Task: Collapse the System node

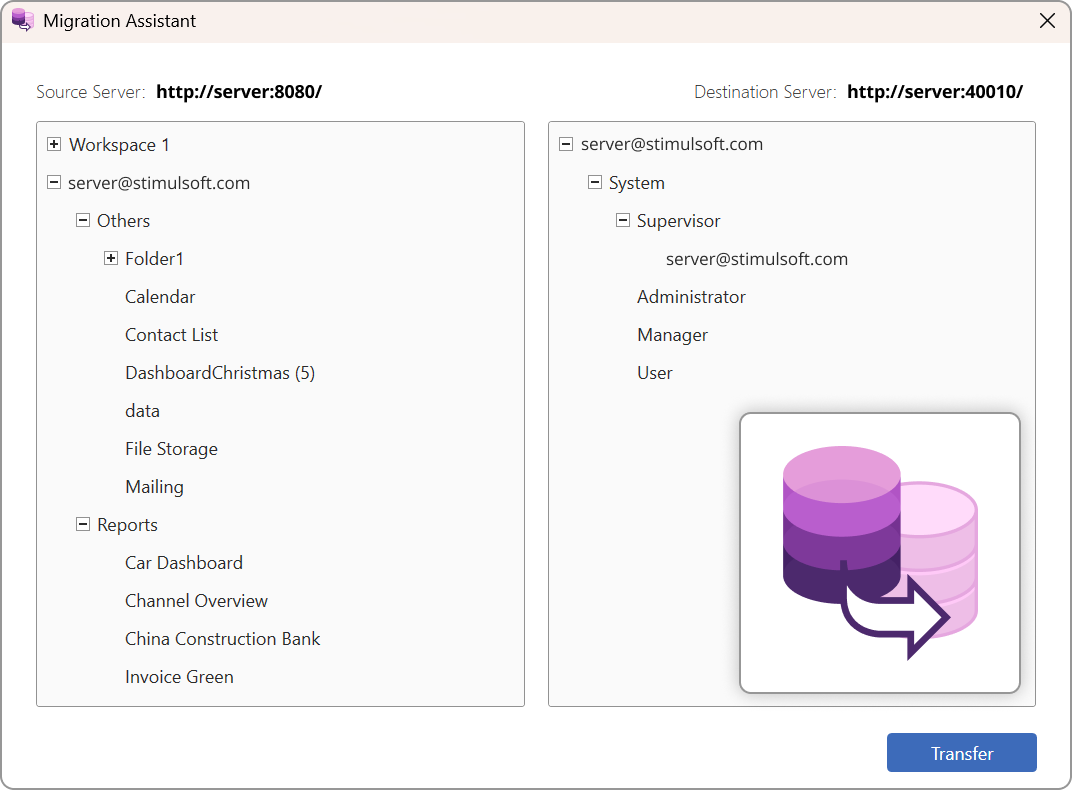Action: click(595, 183)
